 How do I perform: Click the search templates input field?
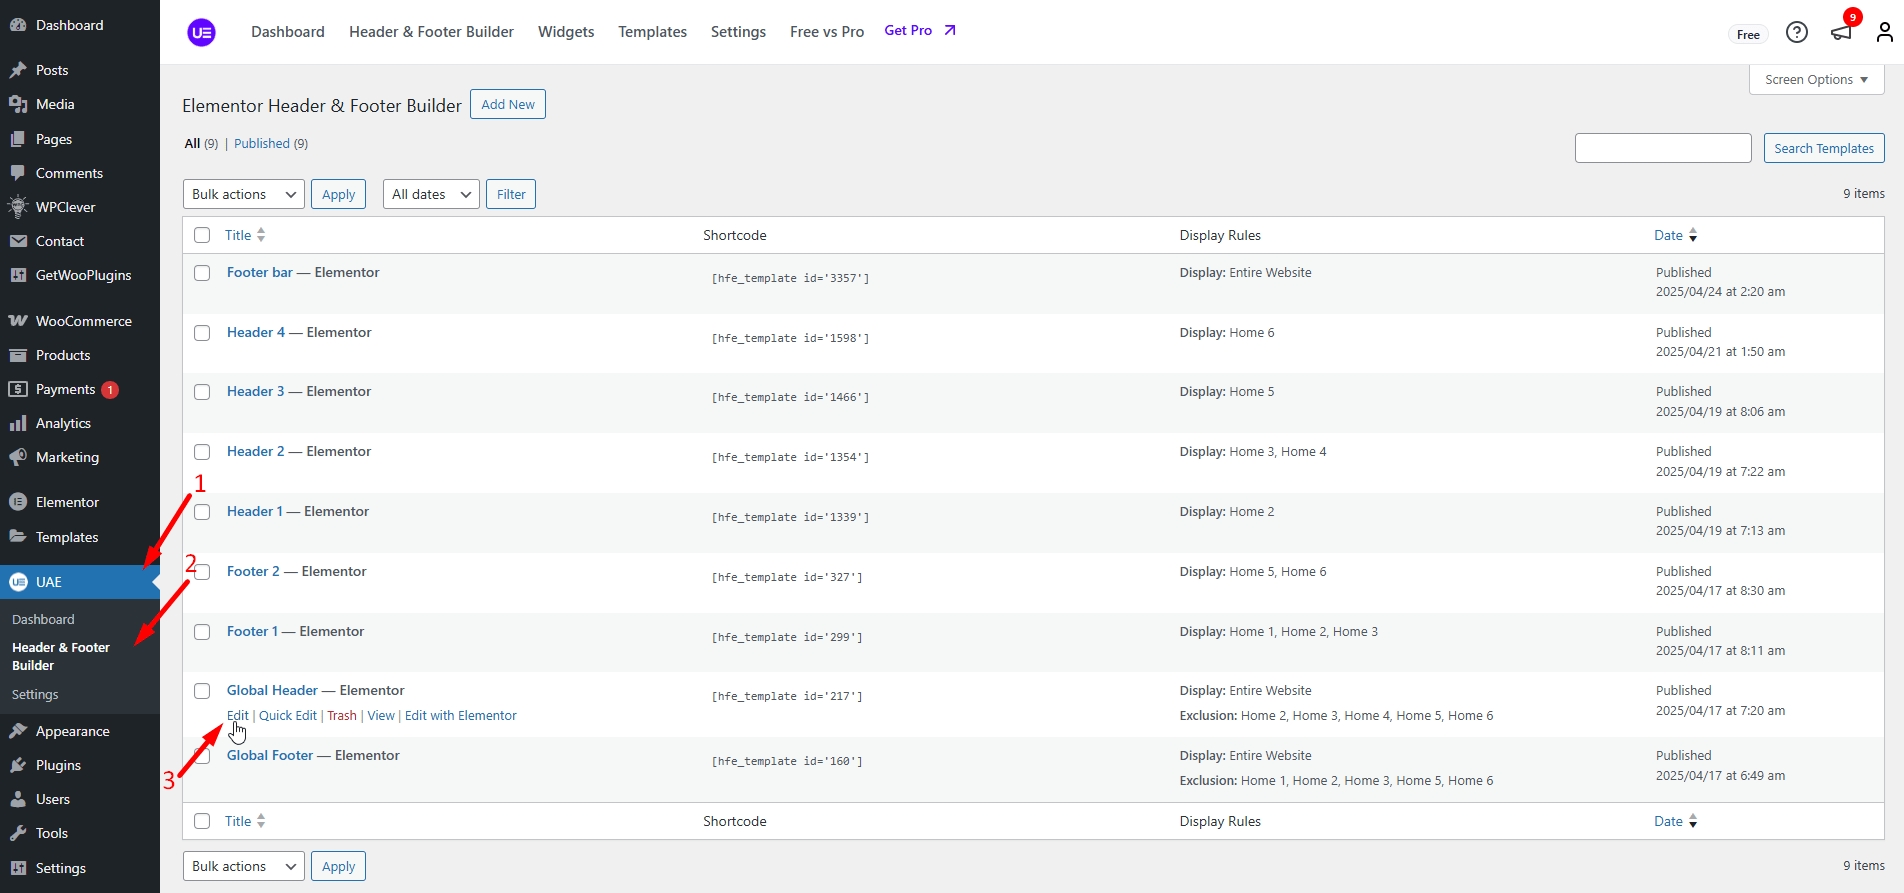tap(1662, 148)
